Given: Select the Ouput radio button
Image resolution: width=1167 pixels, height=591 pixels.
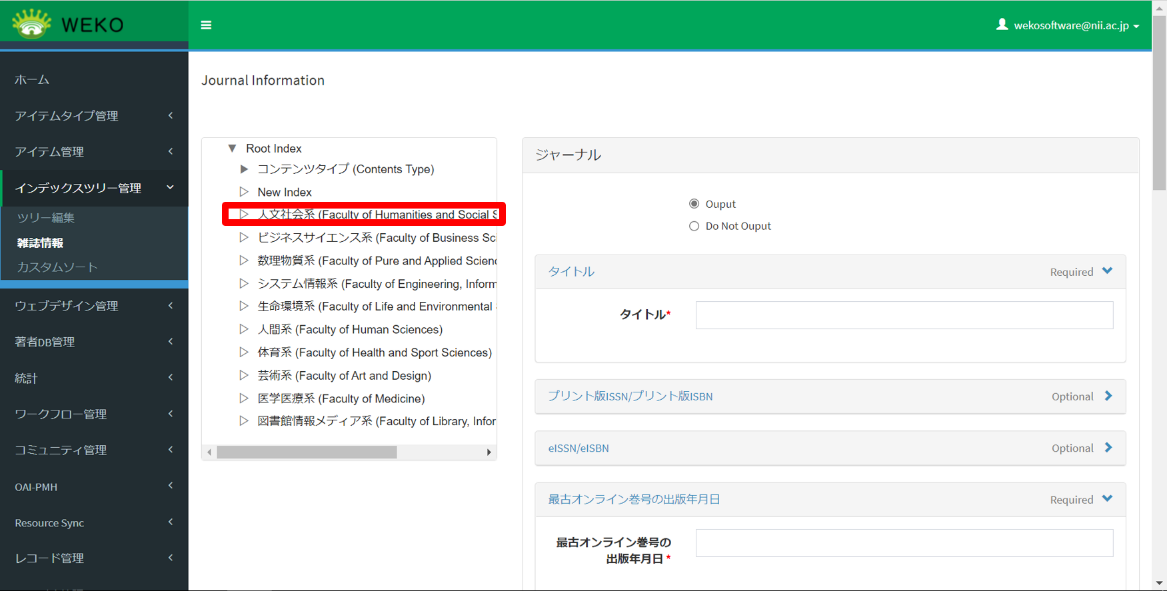Looking at the screenshot, I should pos(695,203).
